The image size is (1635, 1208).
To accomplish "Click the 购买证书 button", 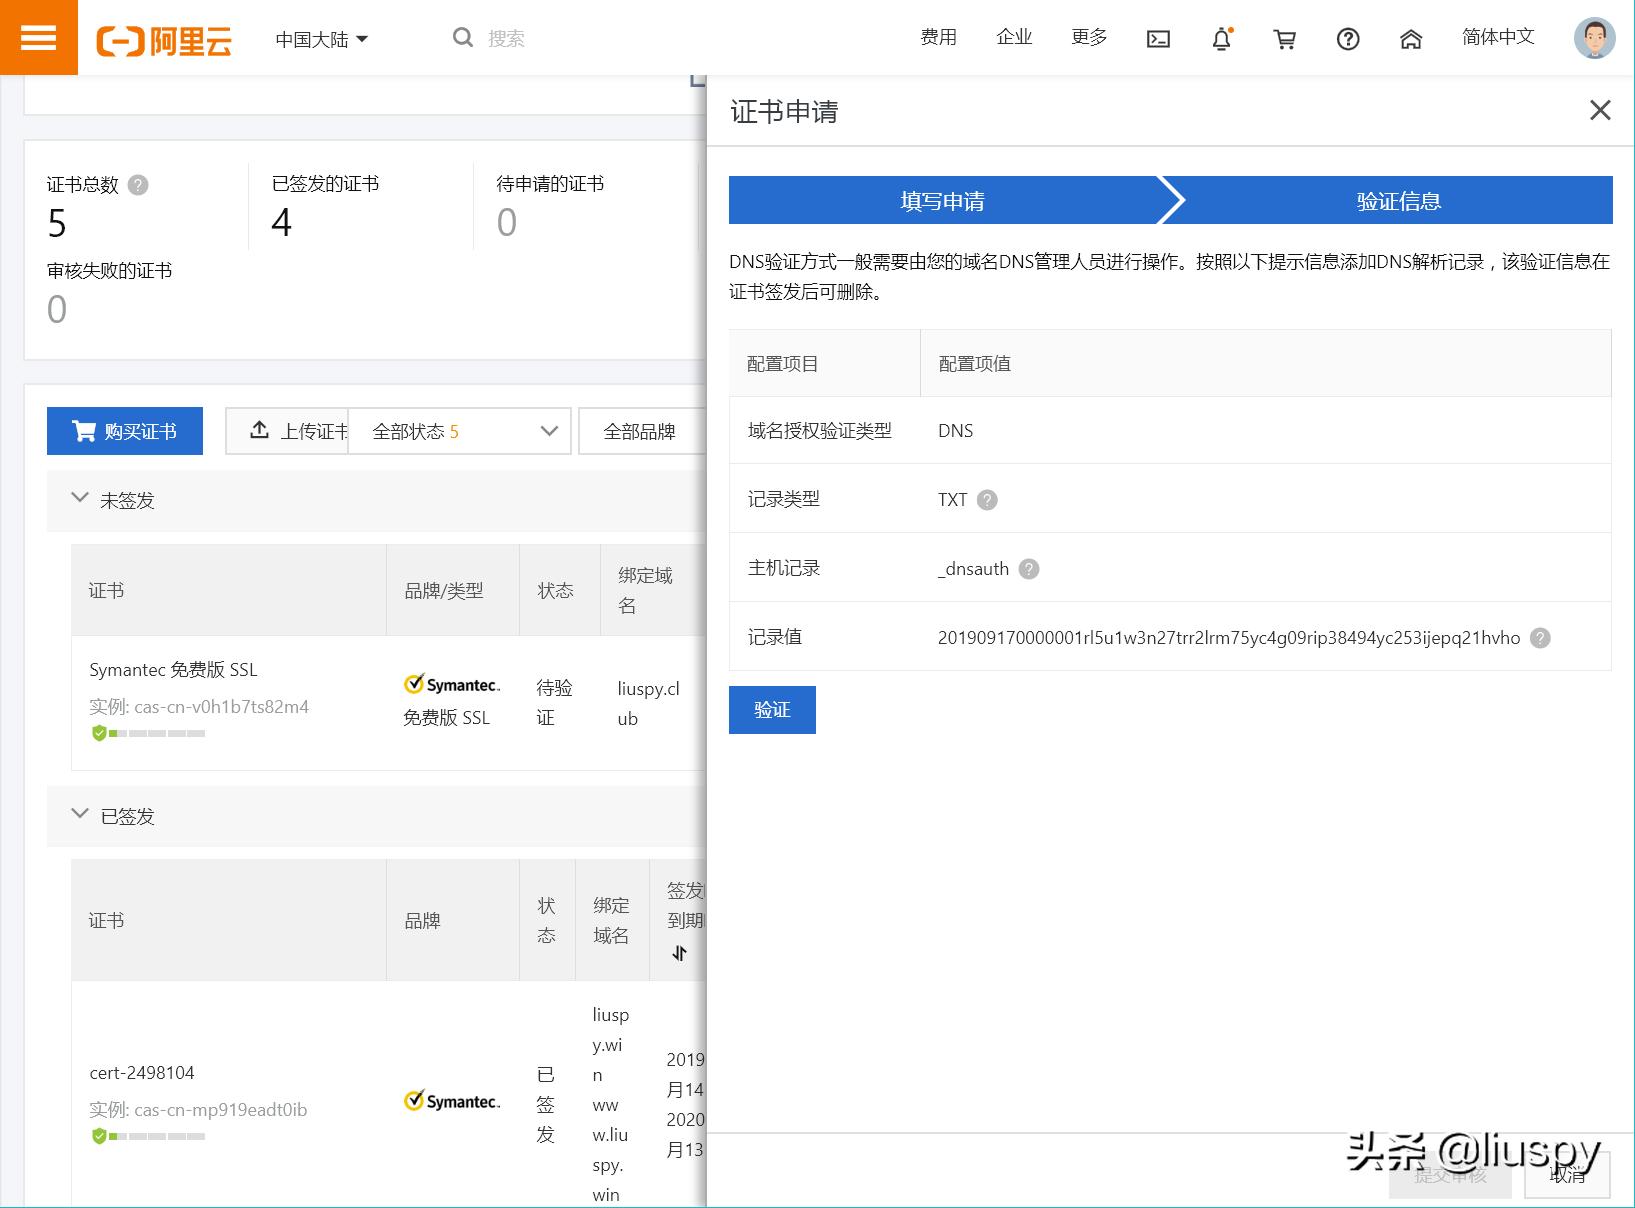I will 124,431.
